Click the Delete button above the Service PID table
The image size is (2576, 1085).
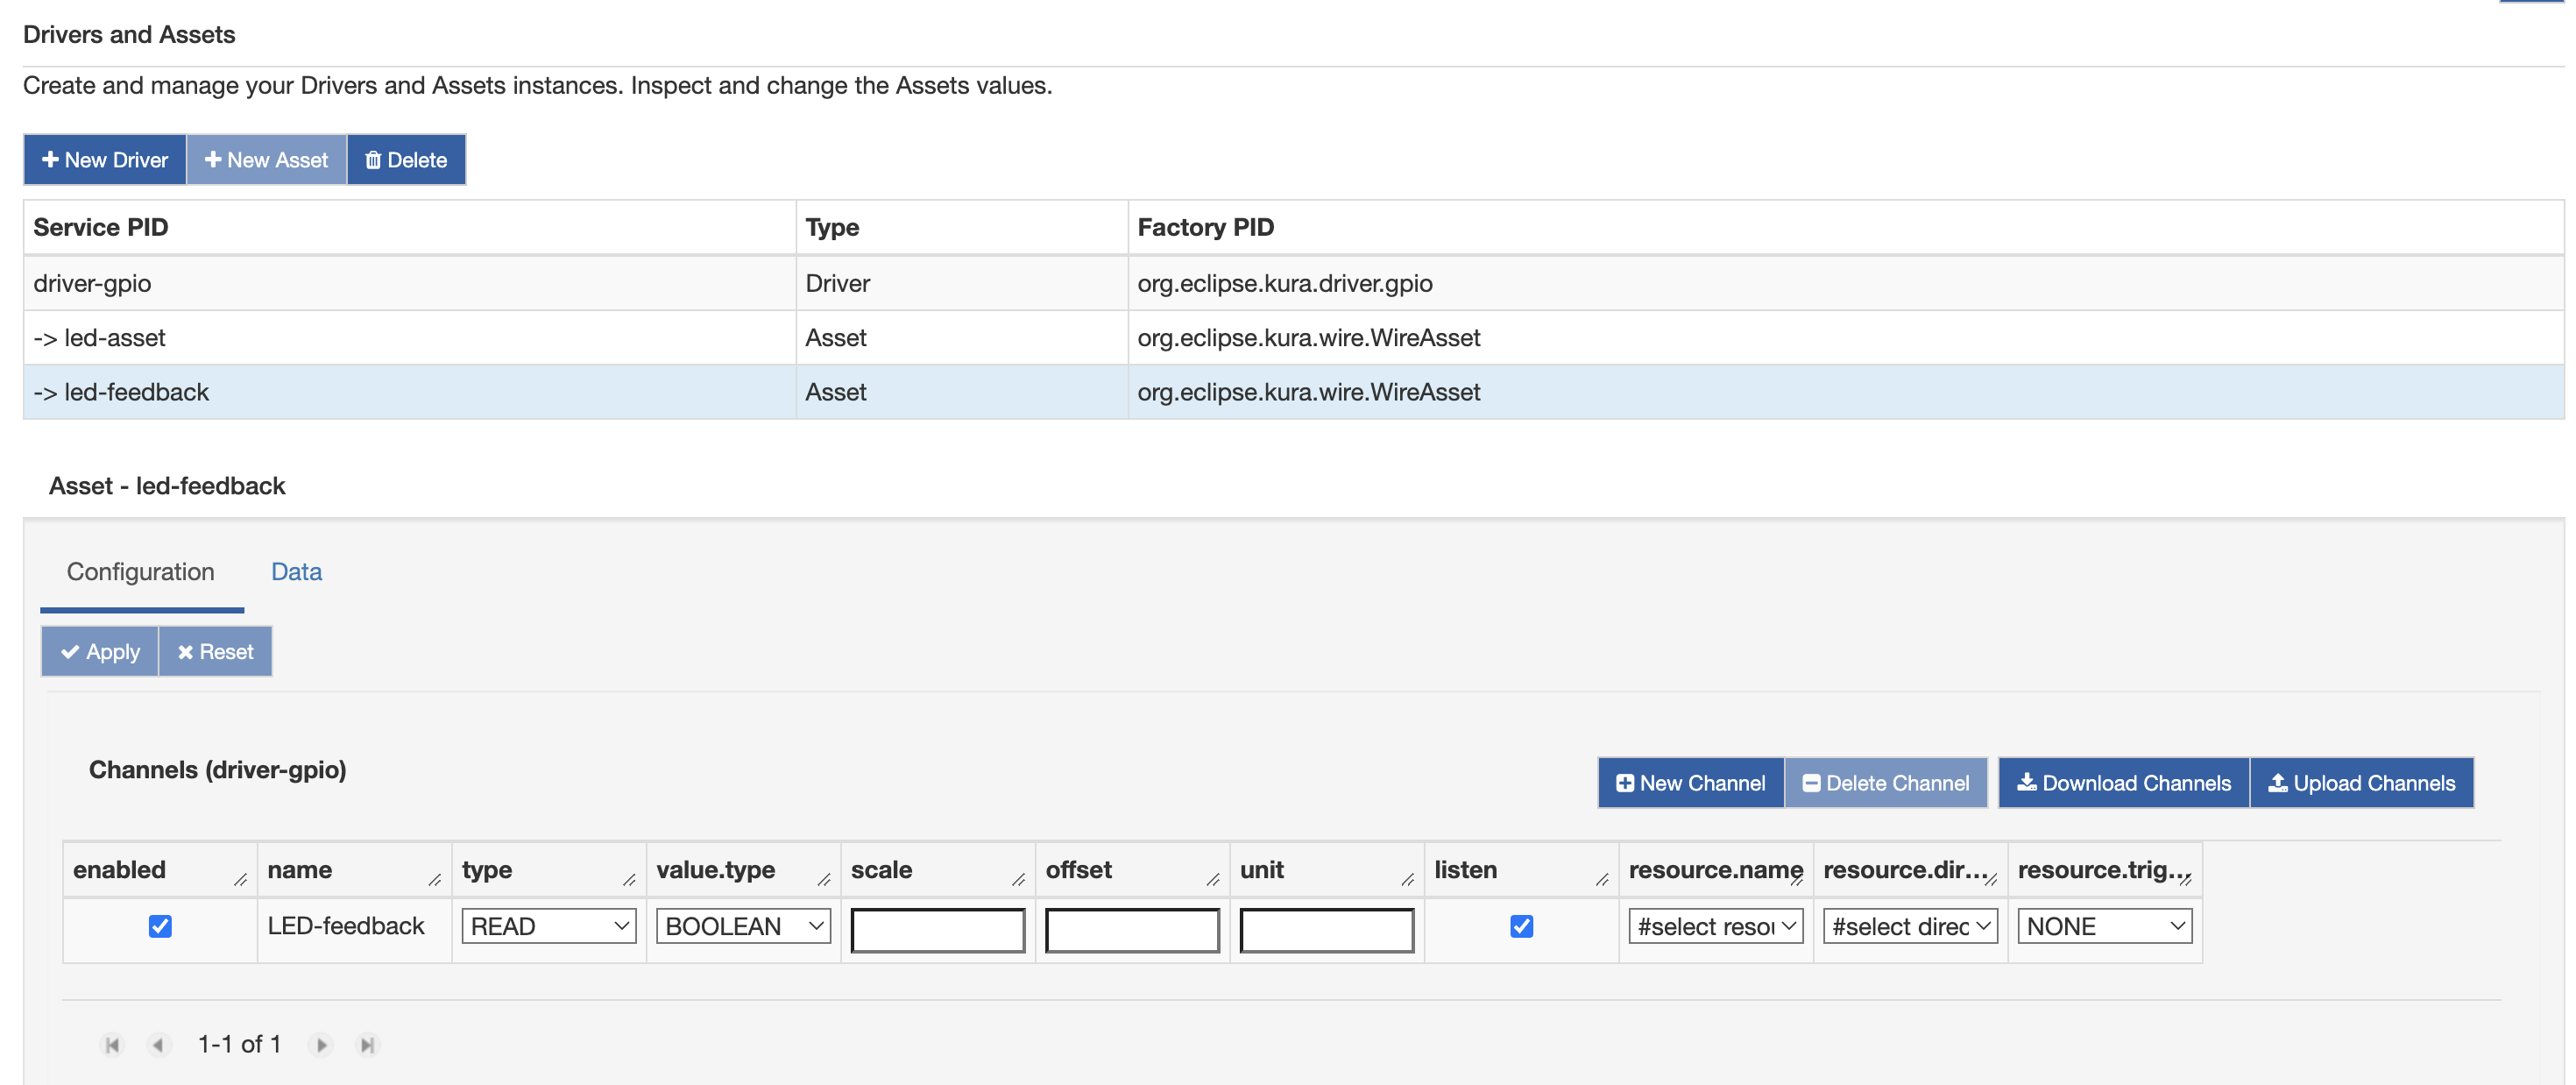(406, 160)
